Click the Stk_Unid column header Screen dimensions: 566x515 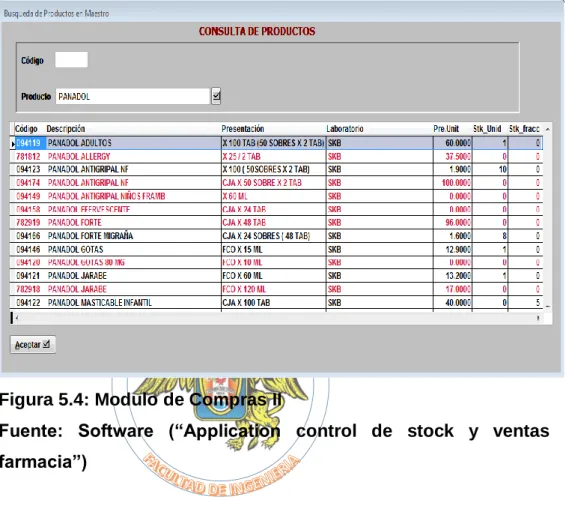coord(487,129)
